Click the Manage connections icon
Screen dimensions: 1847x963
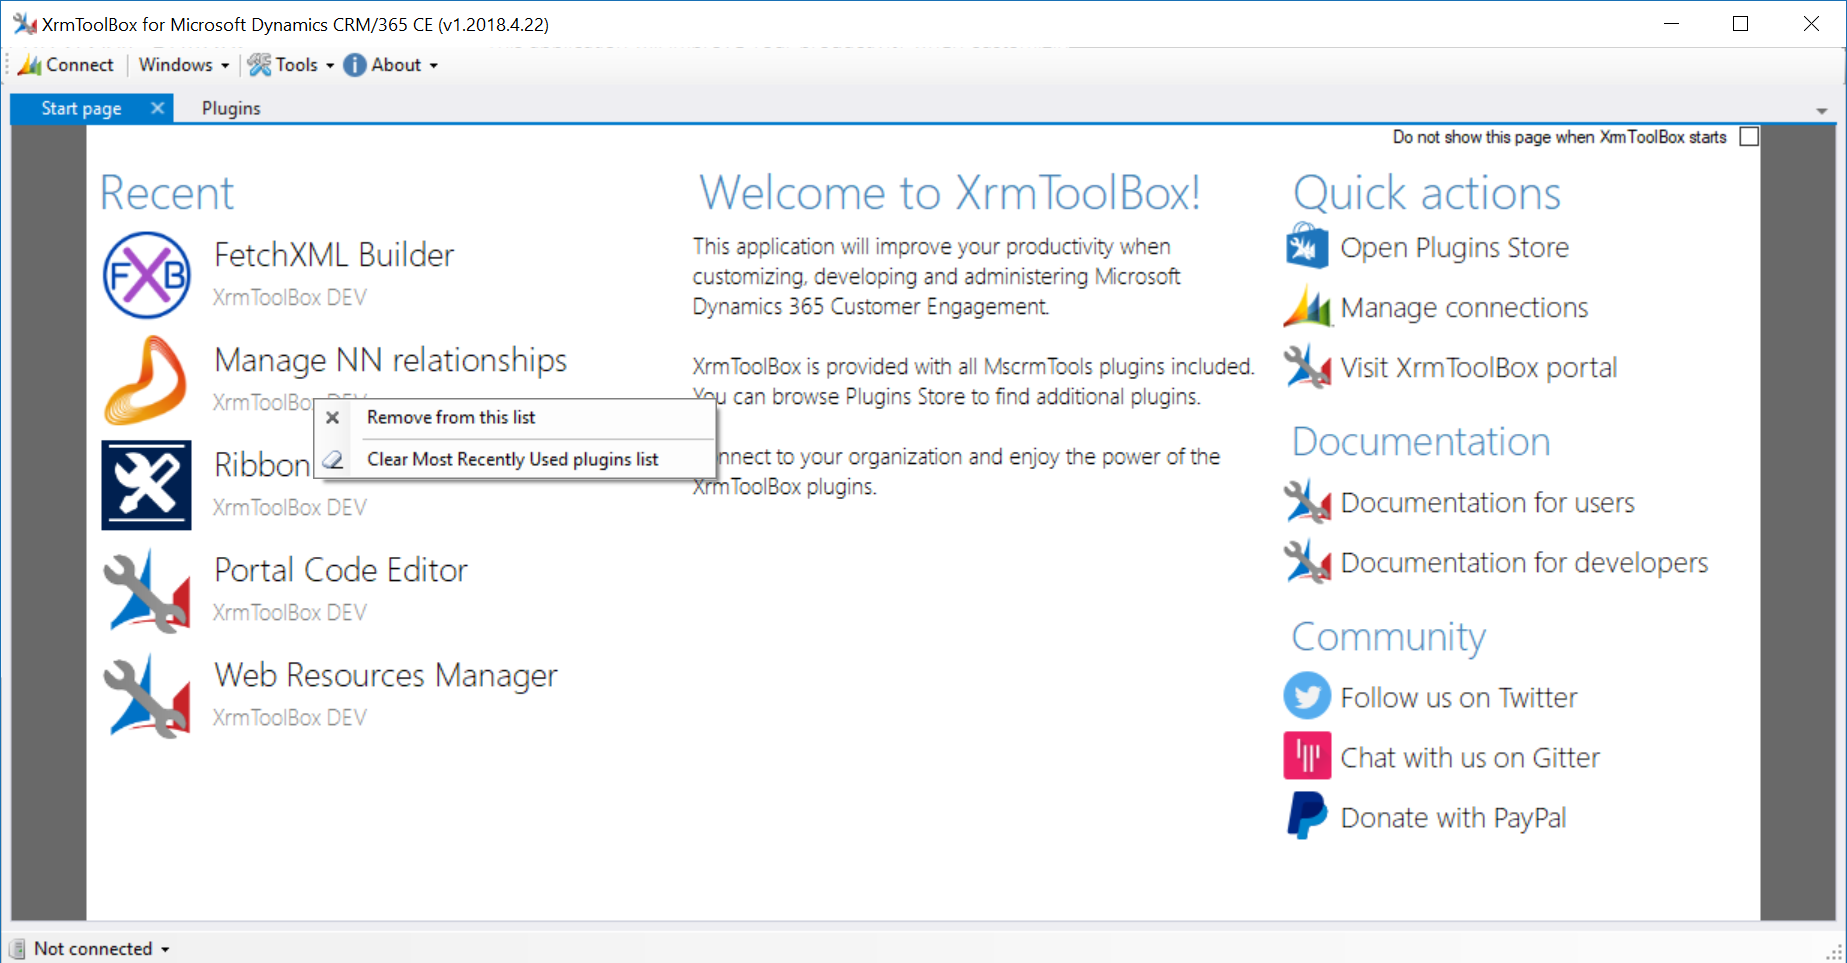[x=1307, y=307]
